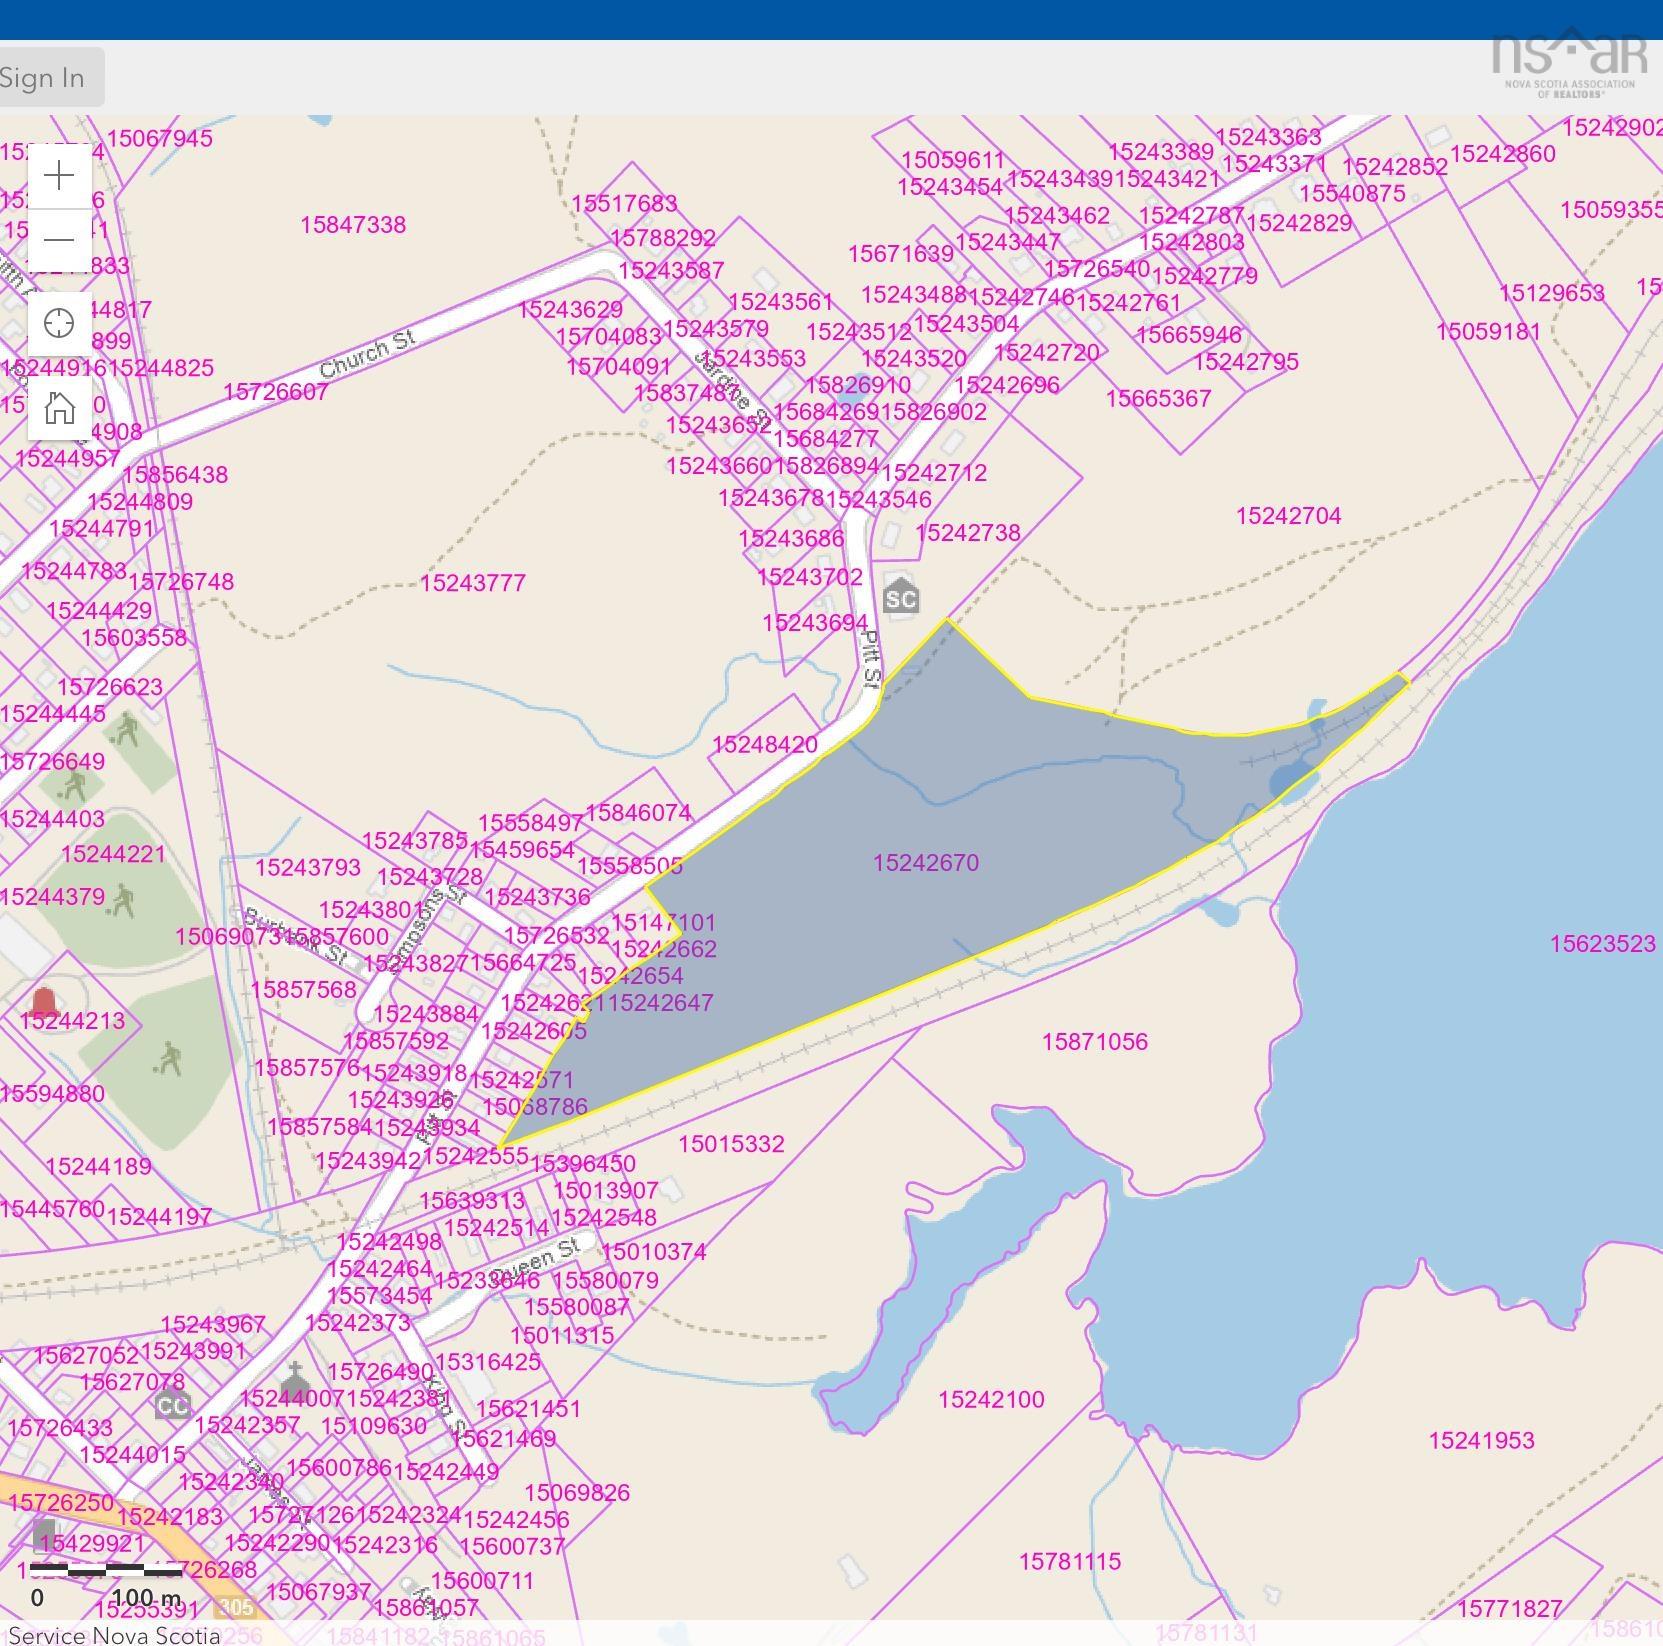Zoom in on the map with the plus button

[x=59, y=176]
